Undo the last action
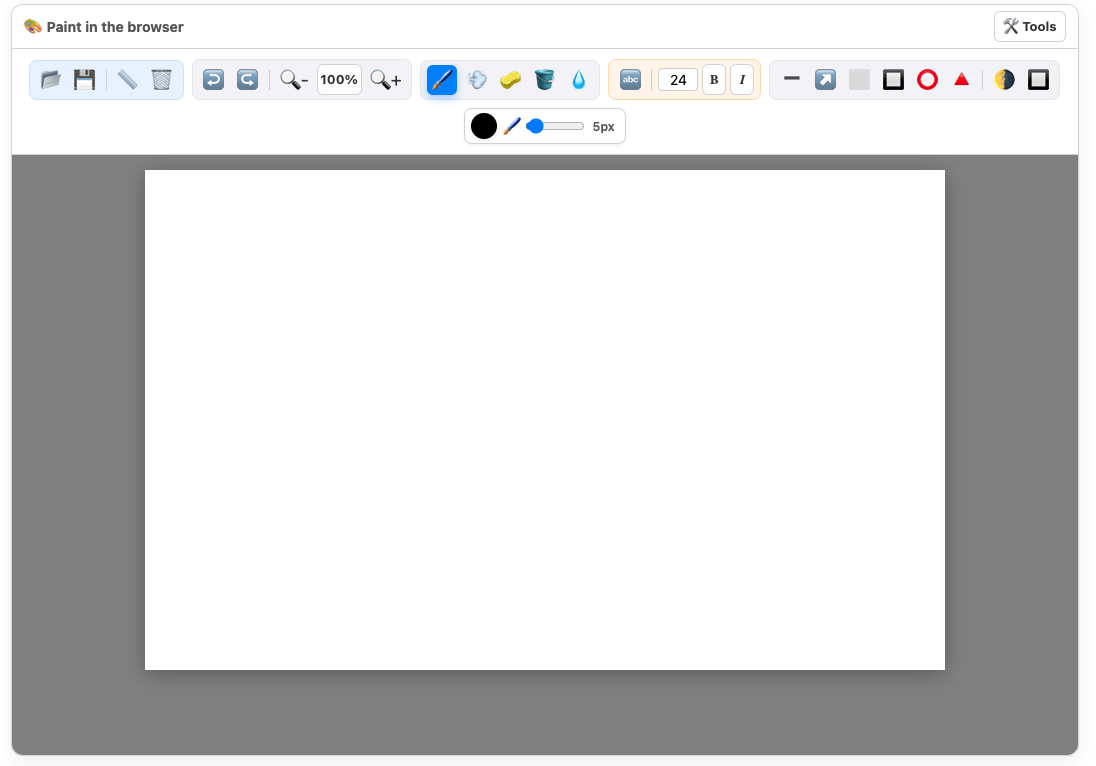The image size is (1096, 766). point(213,80)
